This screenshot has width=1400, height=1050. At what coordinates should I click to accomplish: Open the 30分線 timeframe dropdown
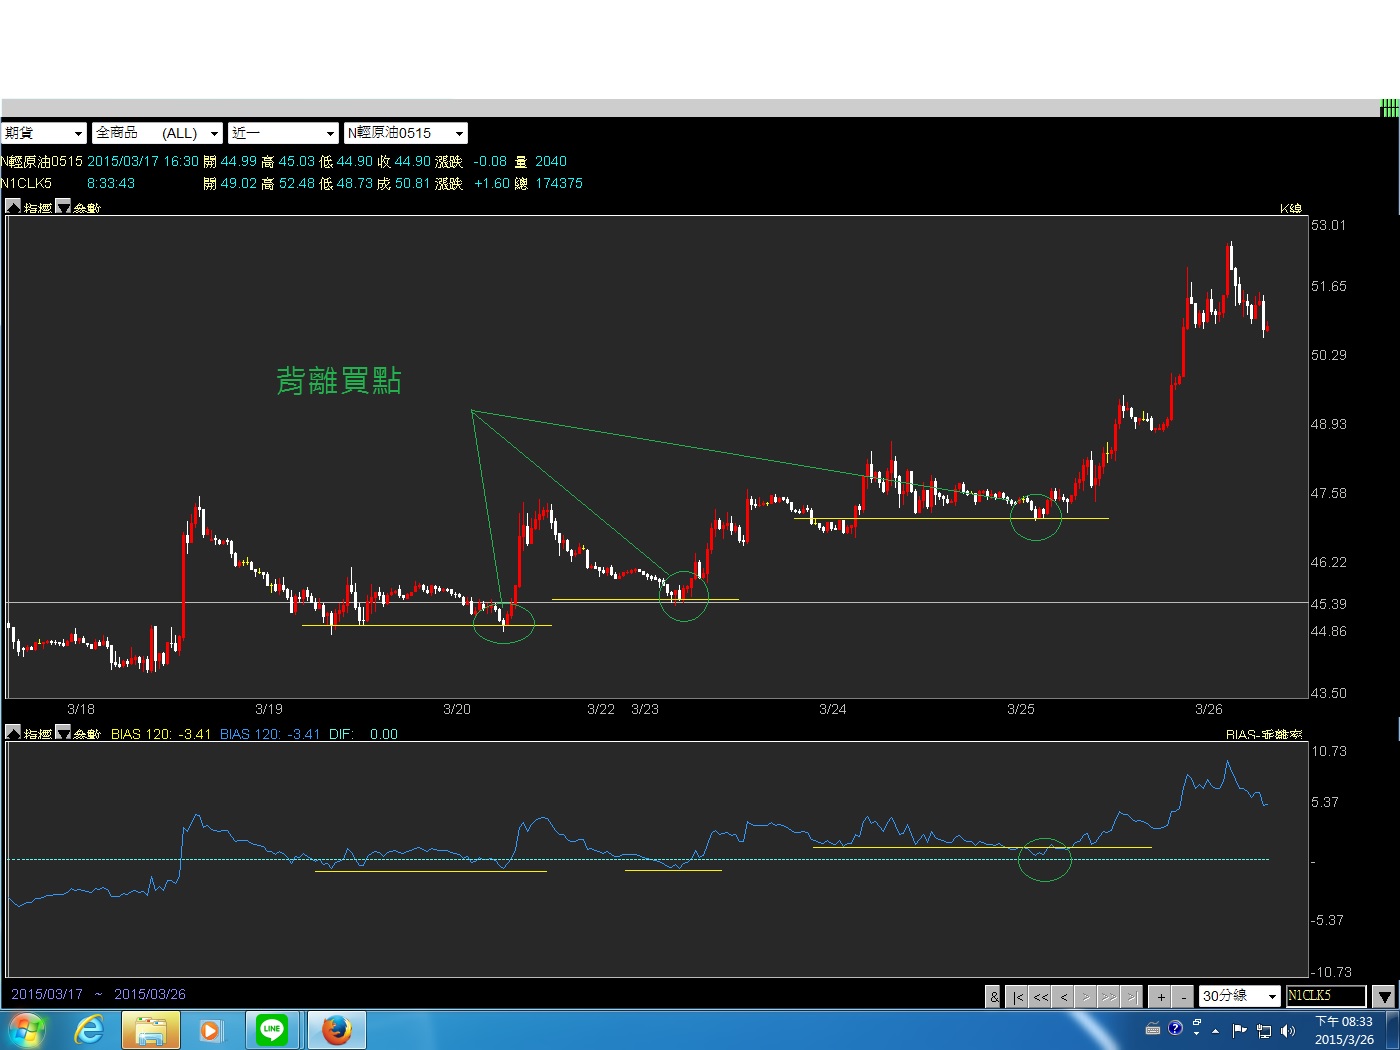click(x=1240, y=996)
